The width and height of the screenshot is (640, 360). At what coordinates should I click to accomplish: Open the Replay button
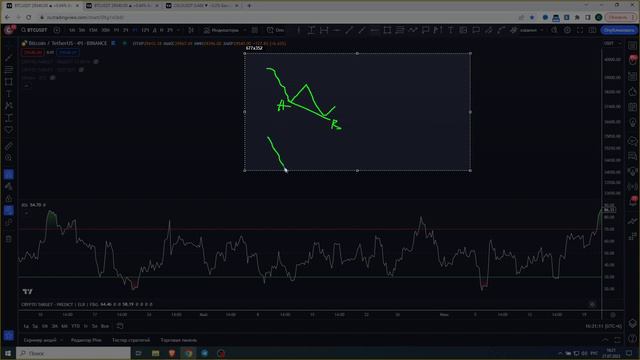click(276, 30)
